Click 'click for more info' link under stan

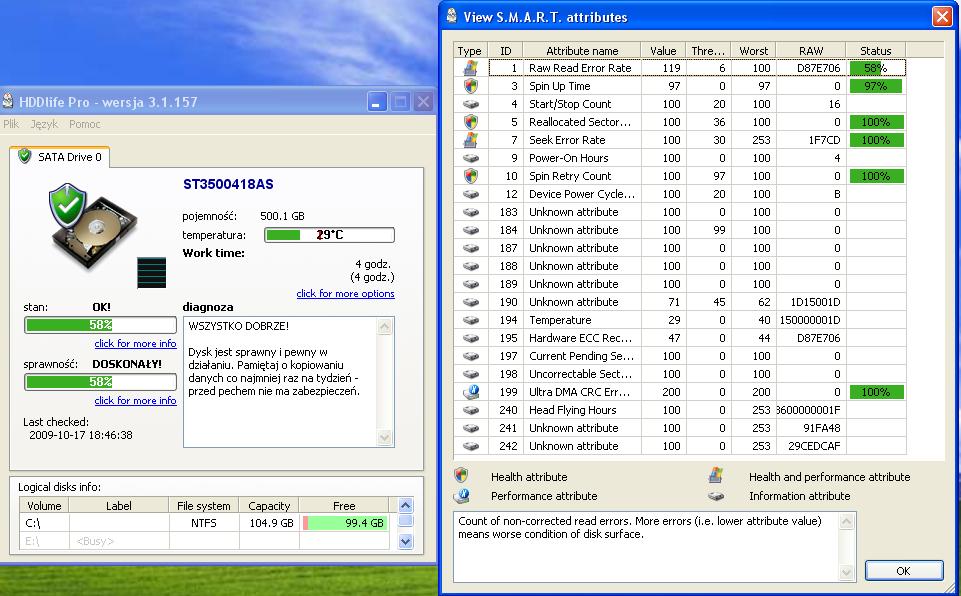pyautogui.click(x=135, y=343)
